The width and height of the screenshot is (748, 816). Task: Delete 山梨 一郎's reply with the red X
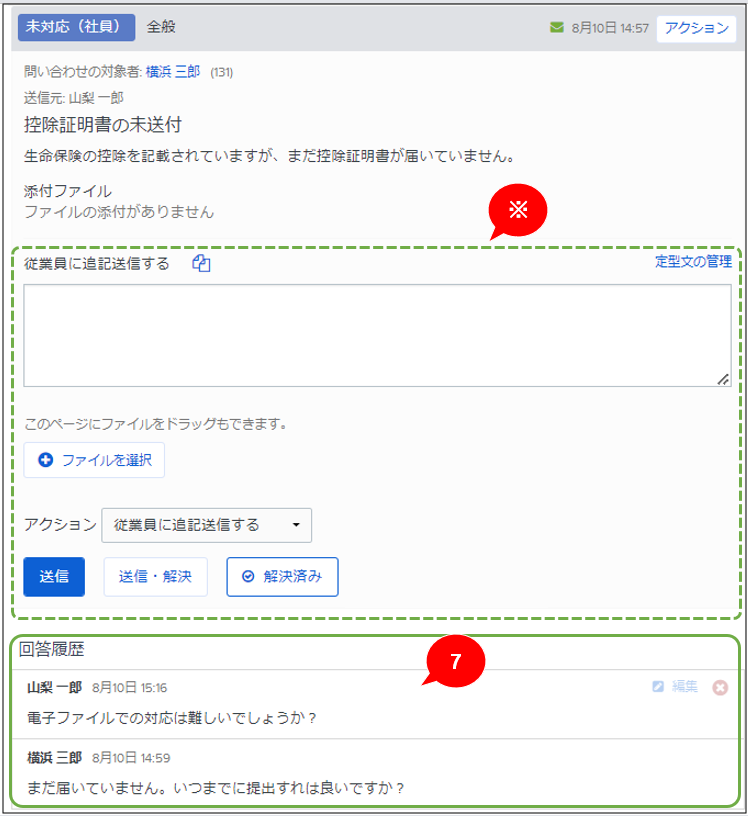[x=720, y=687]
